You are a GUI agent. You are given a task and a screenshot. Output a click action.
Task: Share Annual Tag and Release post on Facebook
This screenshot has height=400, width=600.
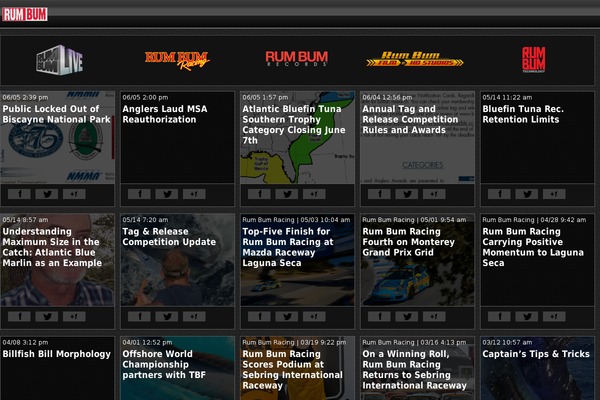379,194
